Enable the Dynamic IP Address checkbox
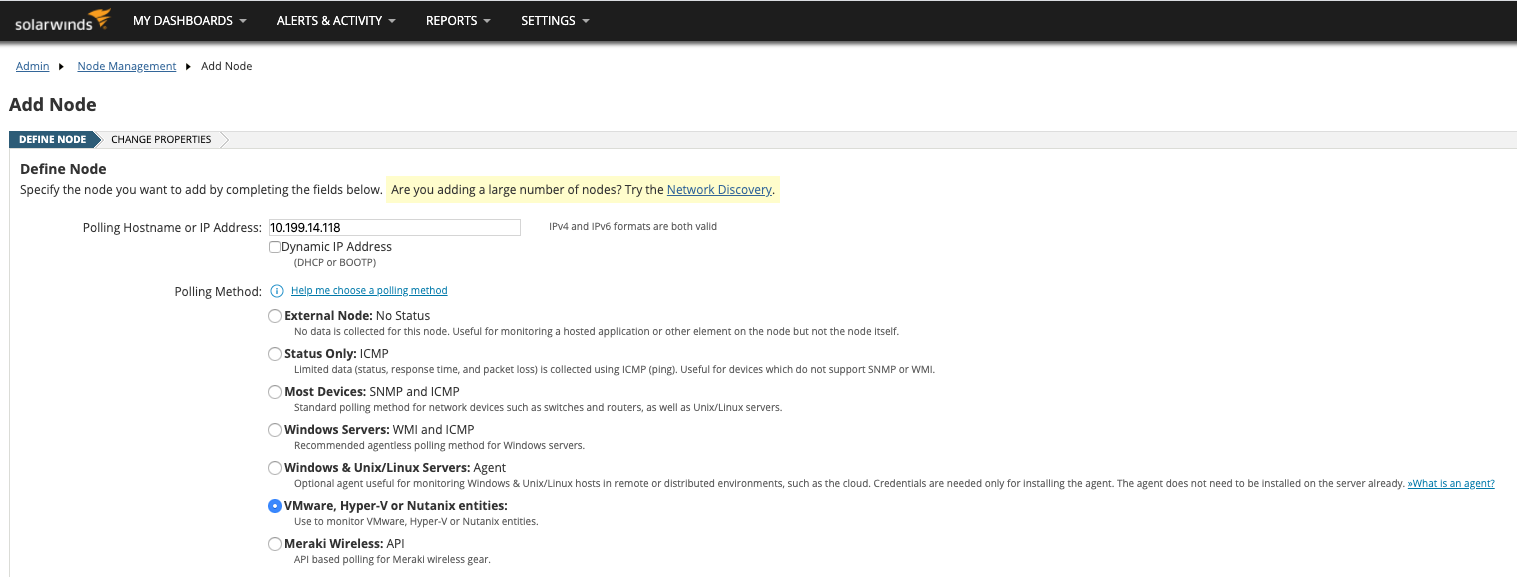The height and width of the screenshot is (577, 1517). point(275,247)
